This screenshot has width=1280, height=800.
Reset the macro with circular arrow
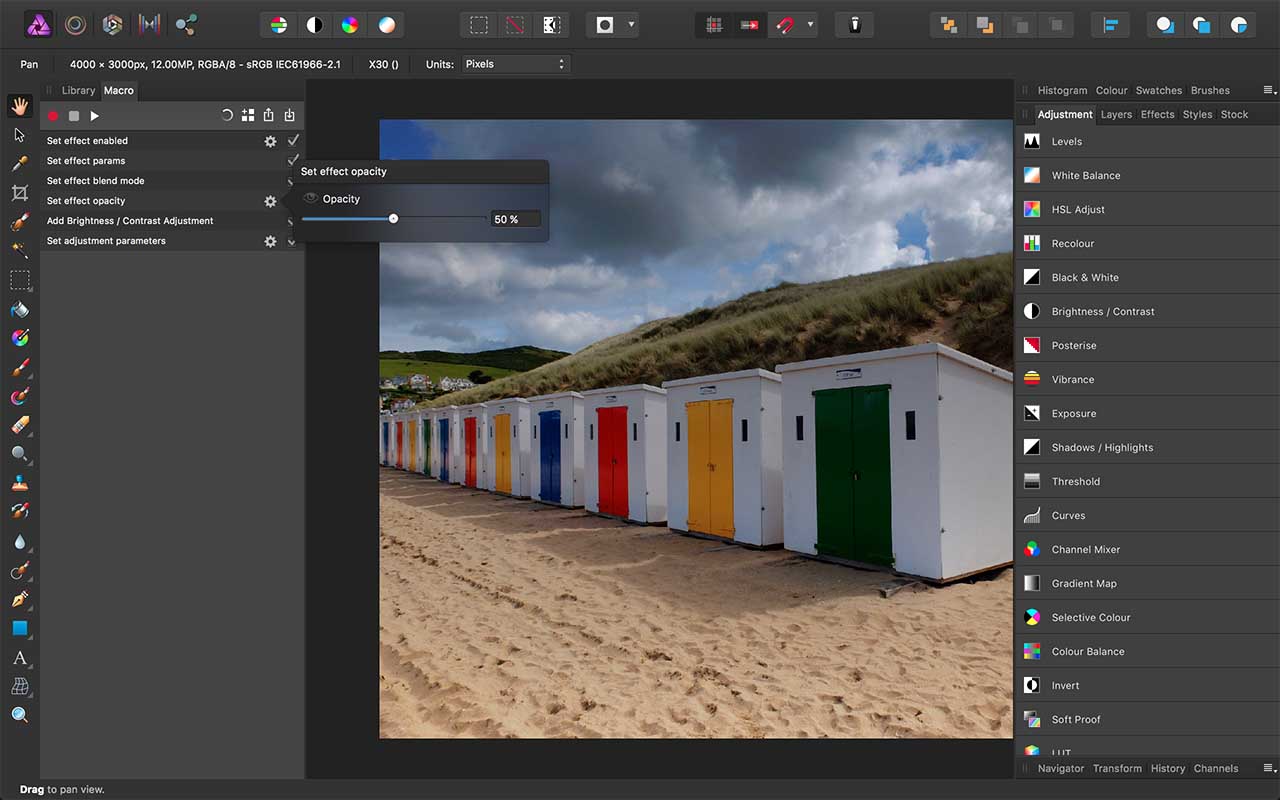227,116
